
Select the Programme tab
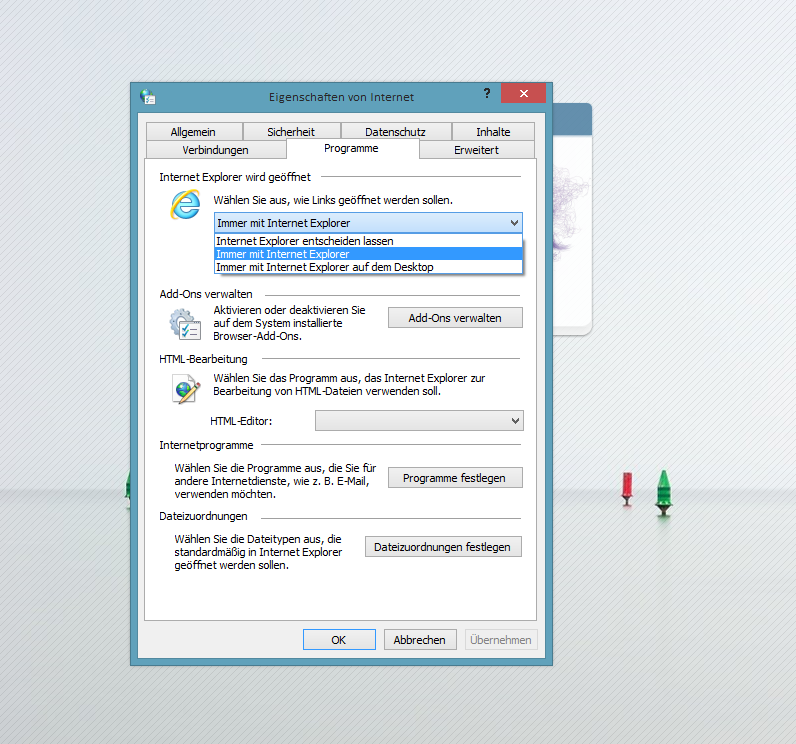click(x=352, y=149)
